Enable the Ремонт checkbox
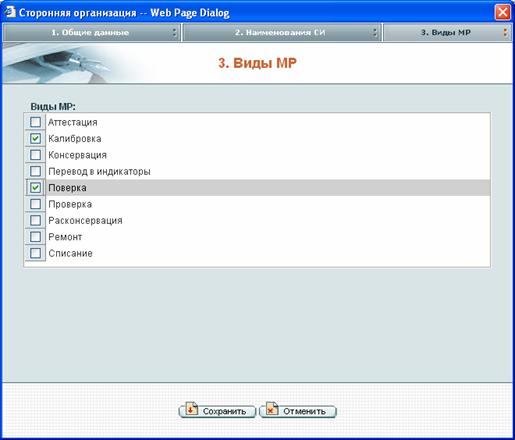515x440 pixels. [35, 237]
